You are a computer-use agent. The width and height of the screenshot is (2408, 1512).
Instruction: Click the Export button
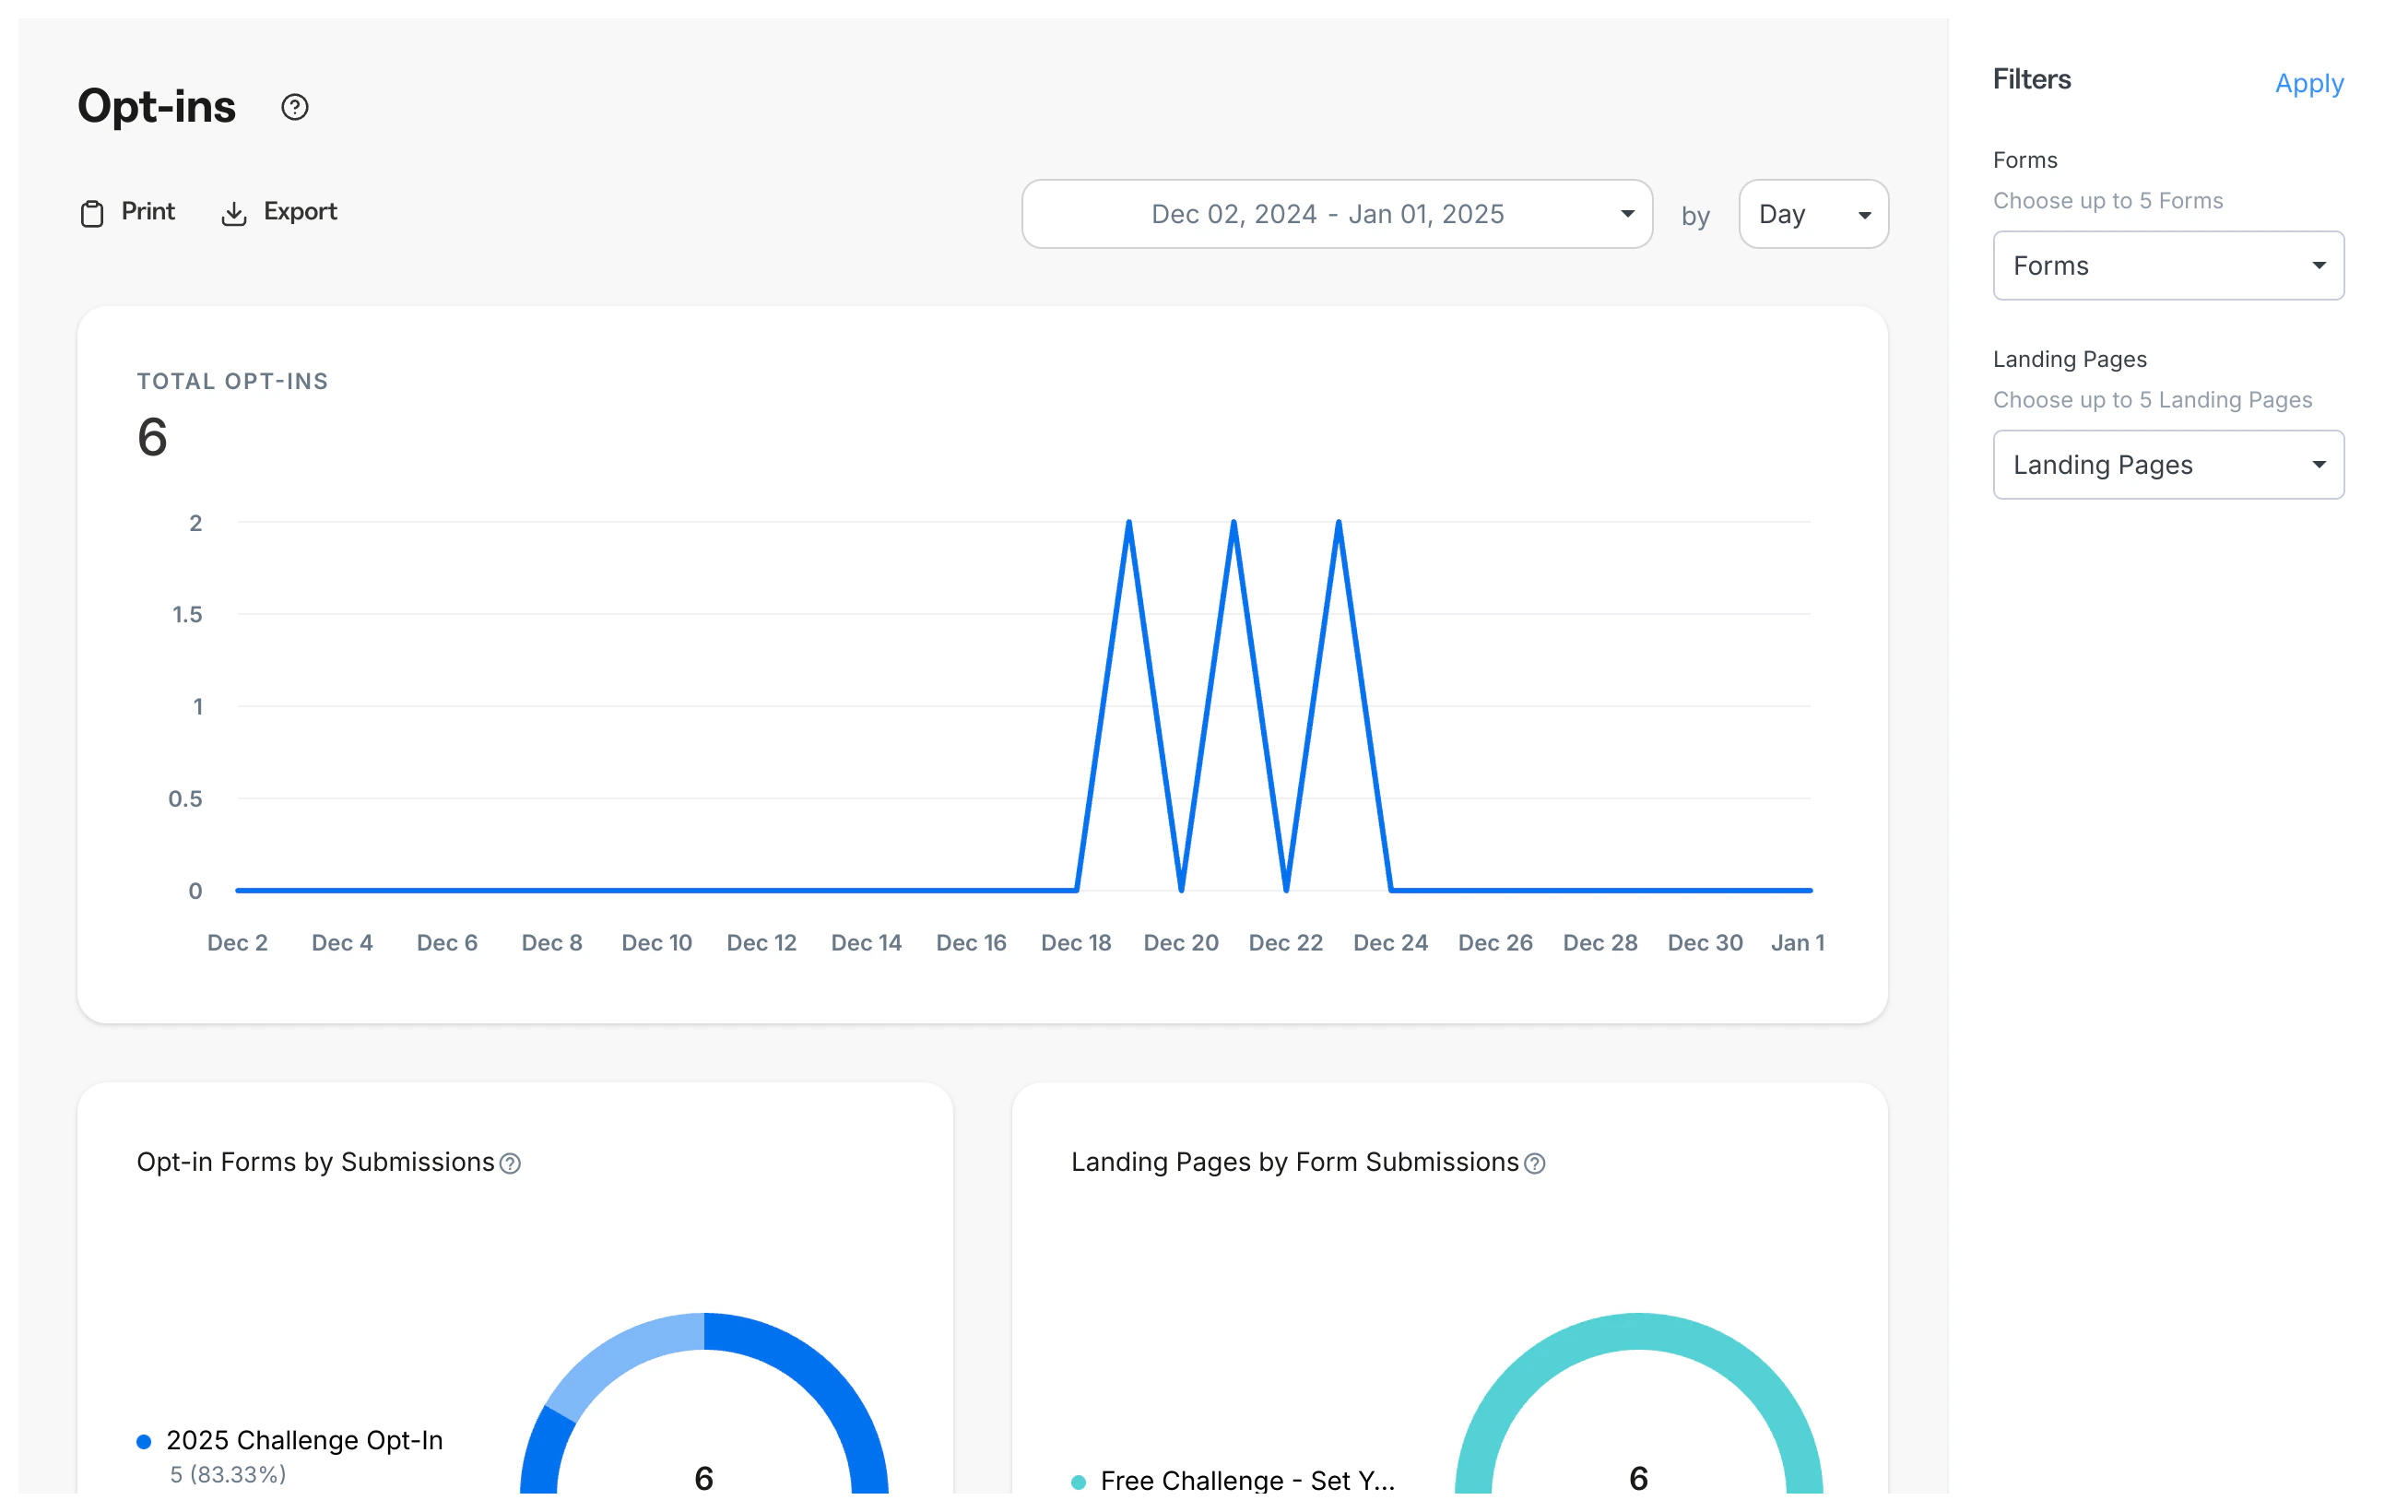point(300,212)
